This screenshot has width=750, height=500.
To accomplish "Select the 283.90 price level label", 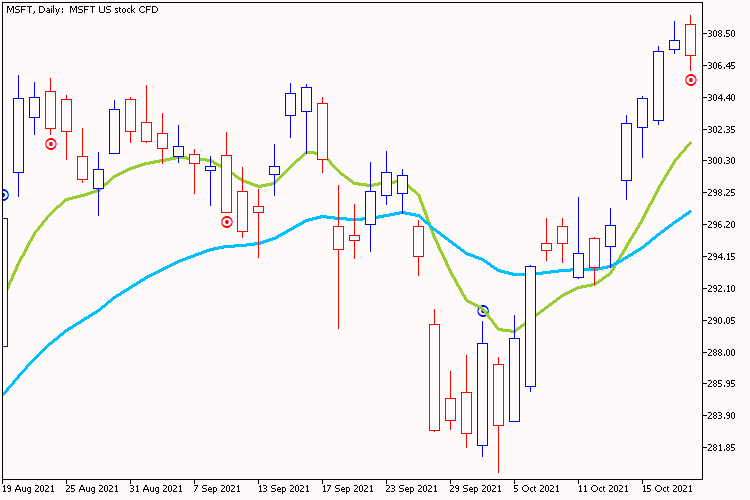I will click(721, 416).
